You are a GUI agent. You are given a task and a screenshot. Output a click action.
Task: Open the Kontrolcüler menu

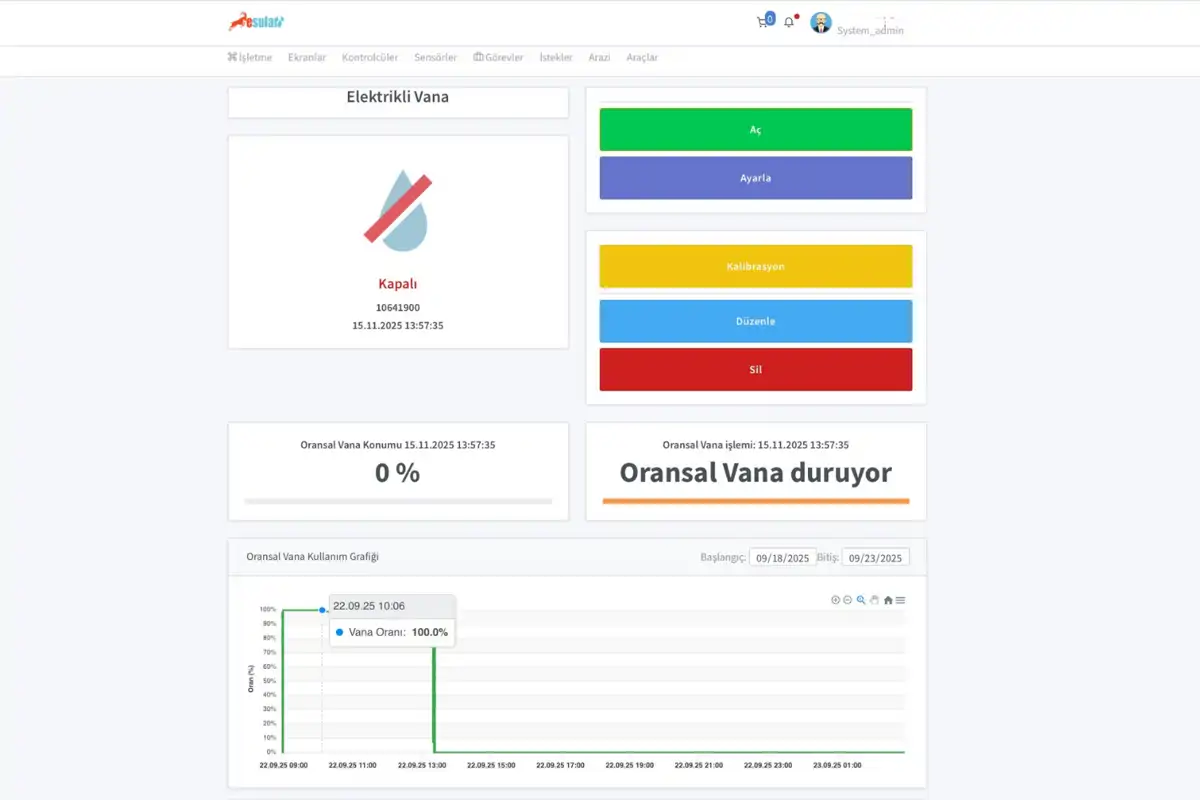point(371,58)
